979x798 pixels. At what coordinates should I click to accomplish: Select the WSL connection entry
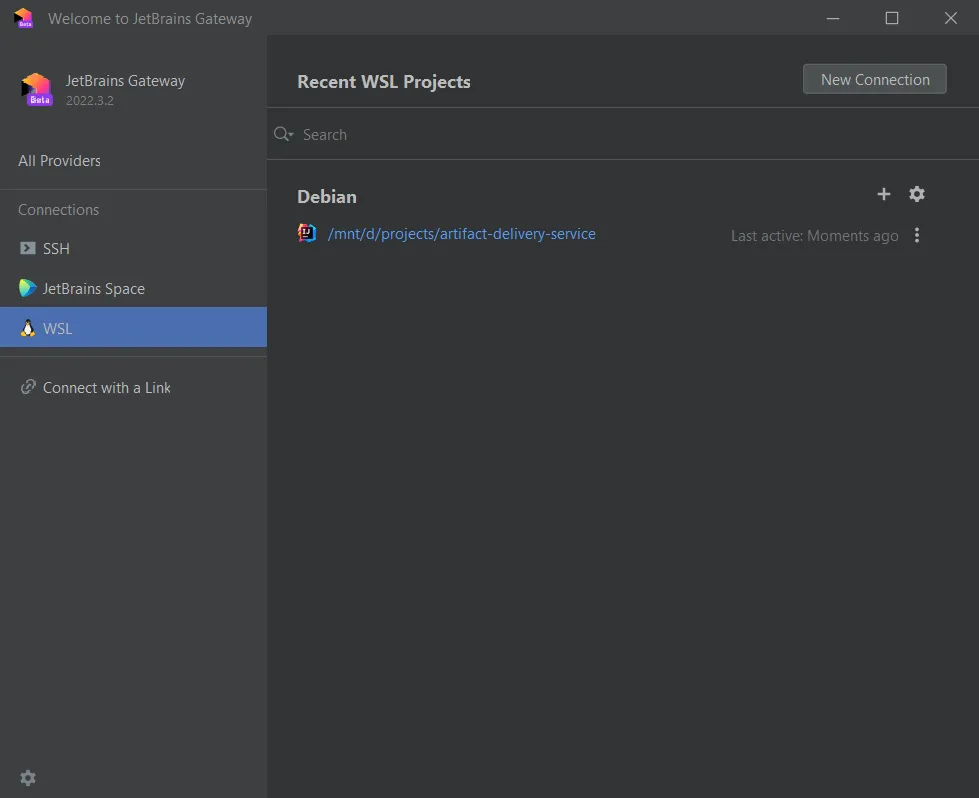[58, 328]
